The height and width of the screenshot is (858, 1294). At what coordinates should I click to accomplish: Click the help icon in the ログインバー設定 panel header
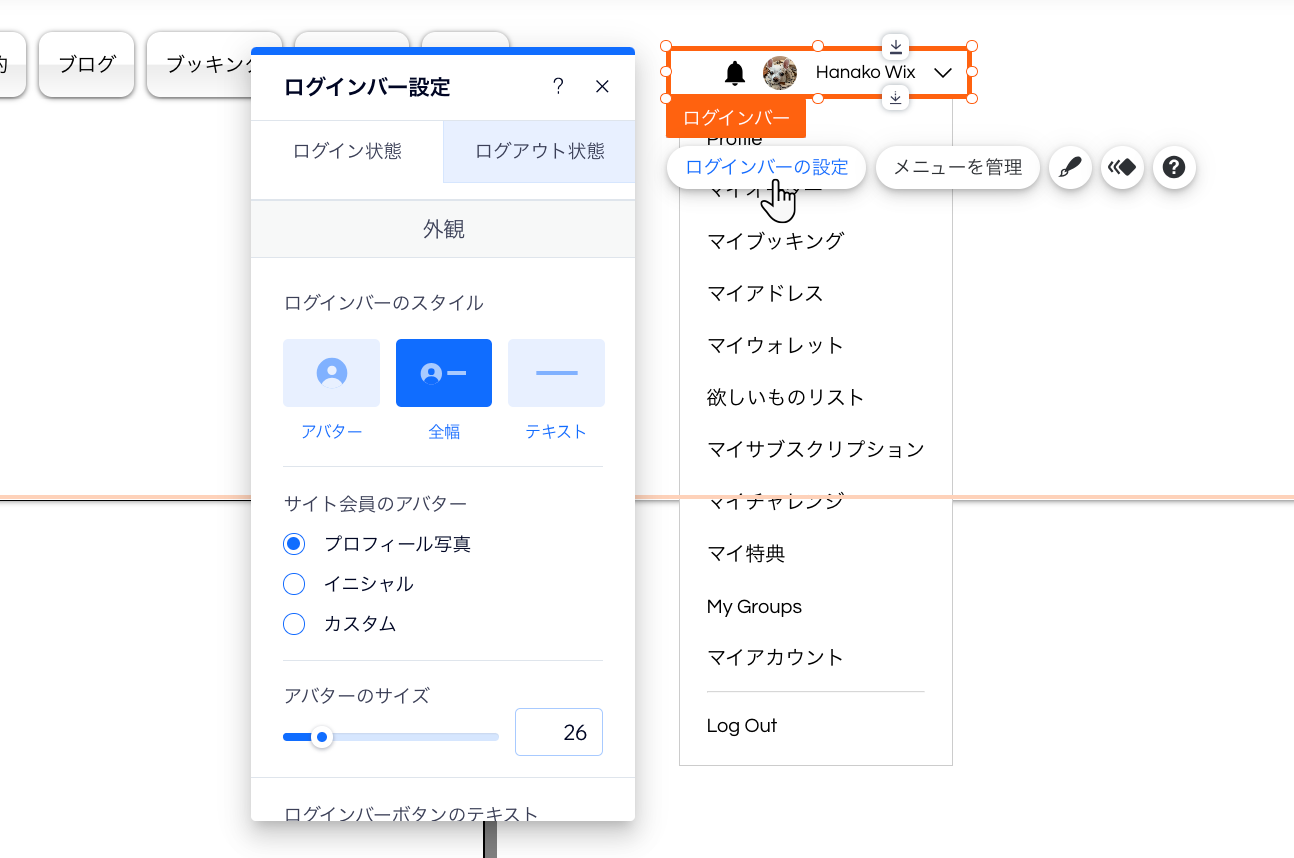tap(558, 87)
